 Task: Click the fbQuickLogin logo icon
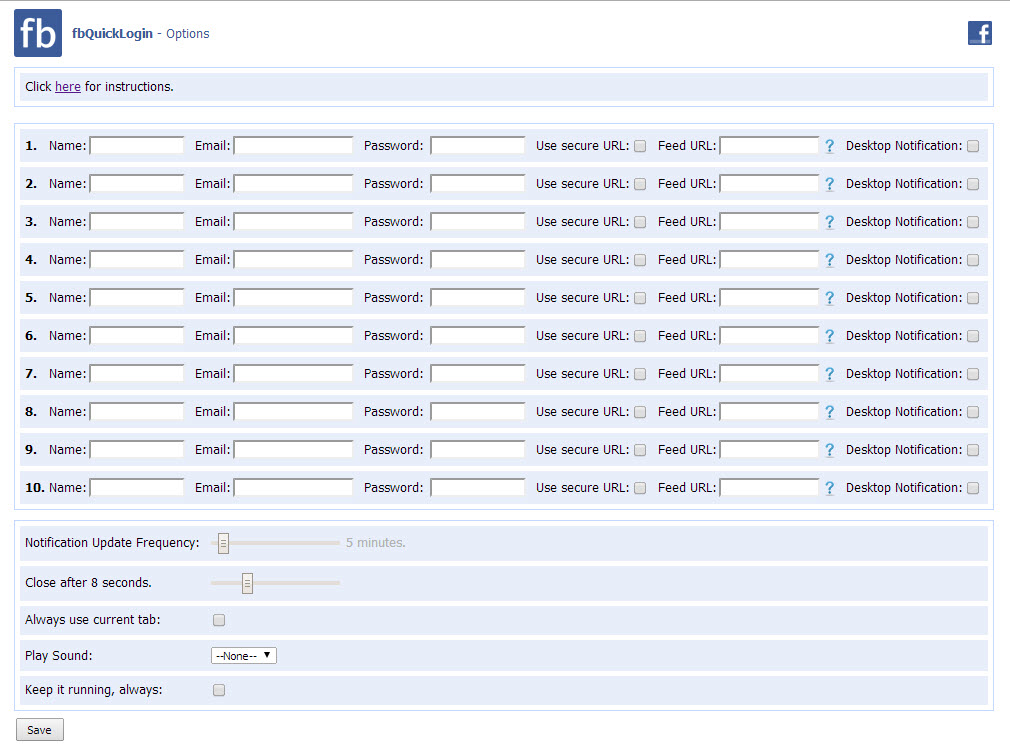click(38, 33)
